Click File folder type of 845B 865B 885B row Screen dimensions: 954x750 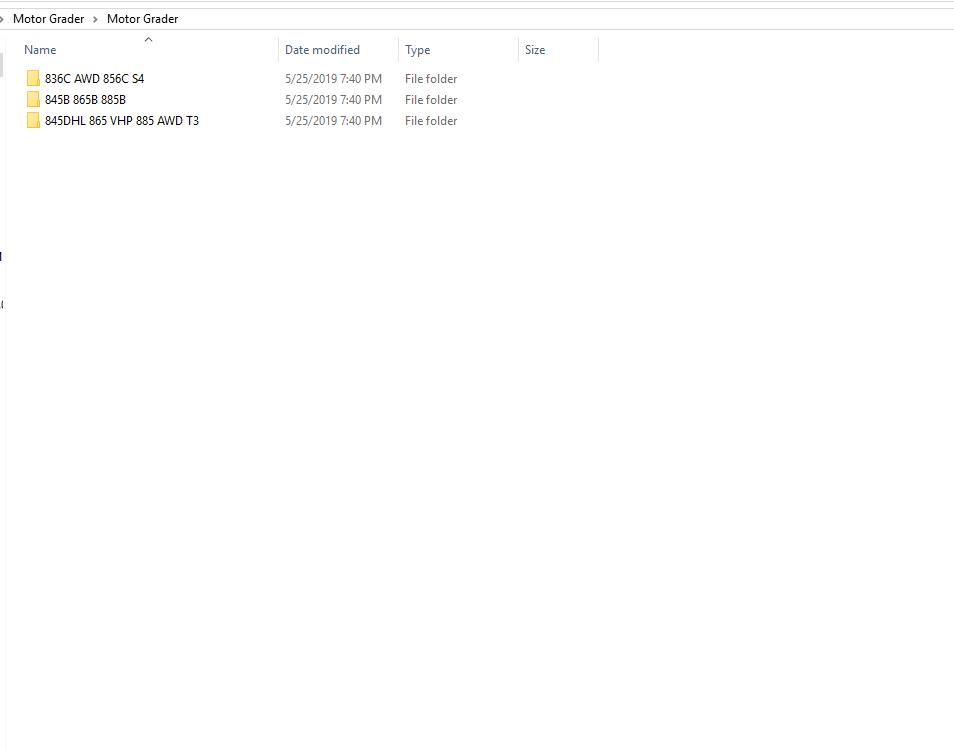click(431, 100)
